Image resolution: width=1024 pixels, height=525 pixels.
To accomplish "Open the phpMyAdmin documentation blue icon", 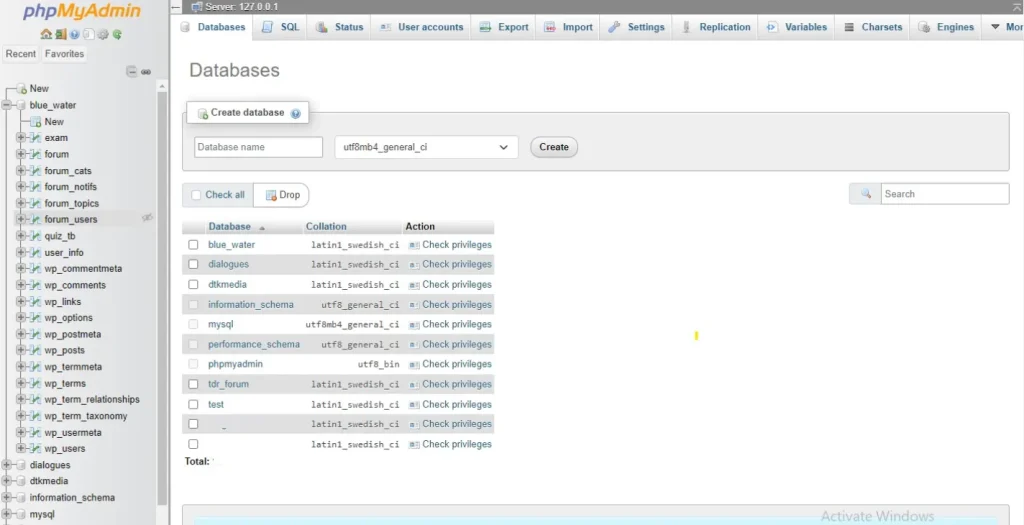I will pyautogui.click(x=74, y=35).
